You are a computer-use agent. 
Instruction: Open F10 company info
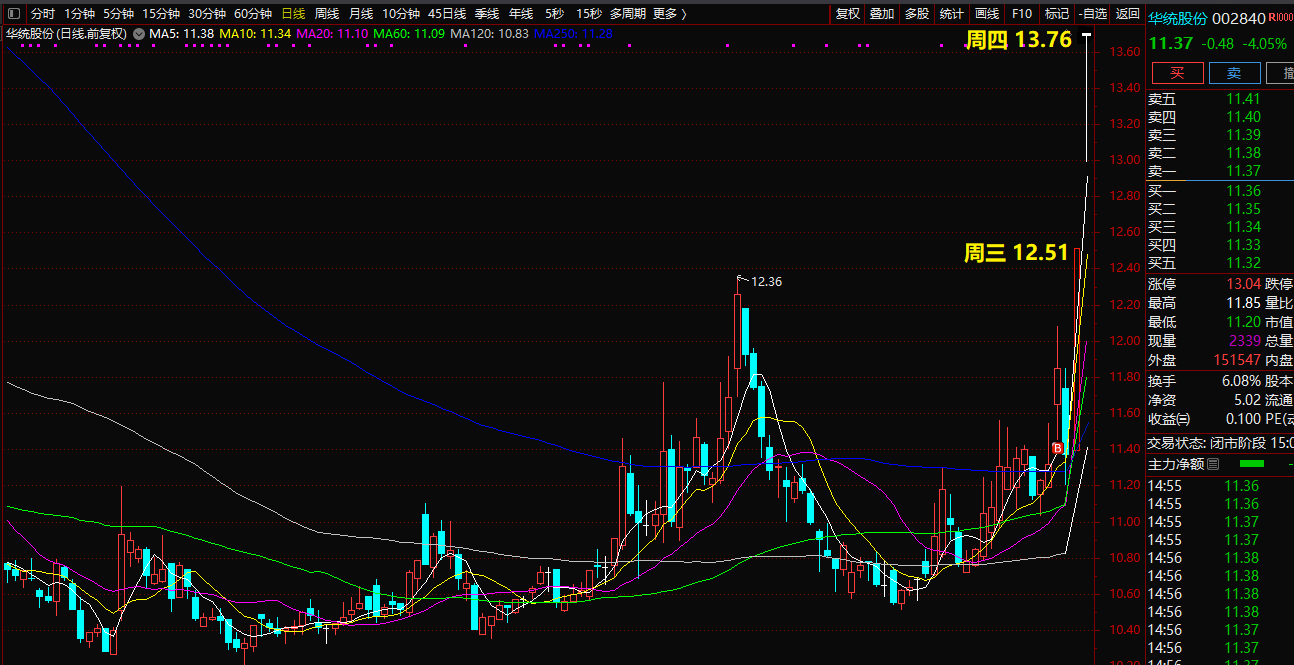pos(1021,14)
